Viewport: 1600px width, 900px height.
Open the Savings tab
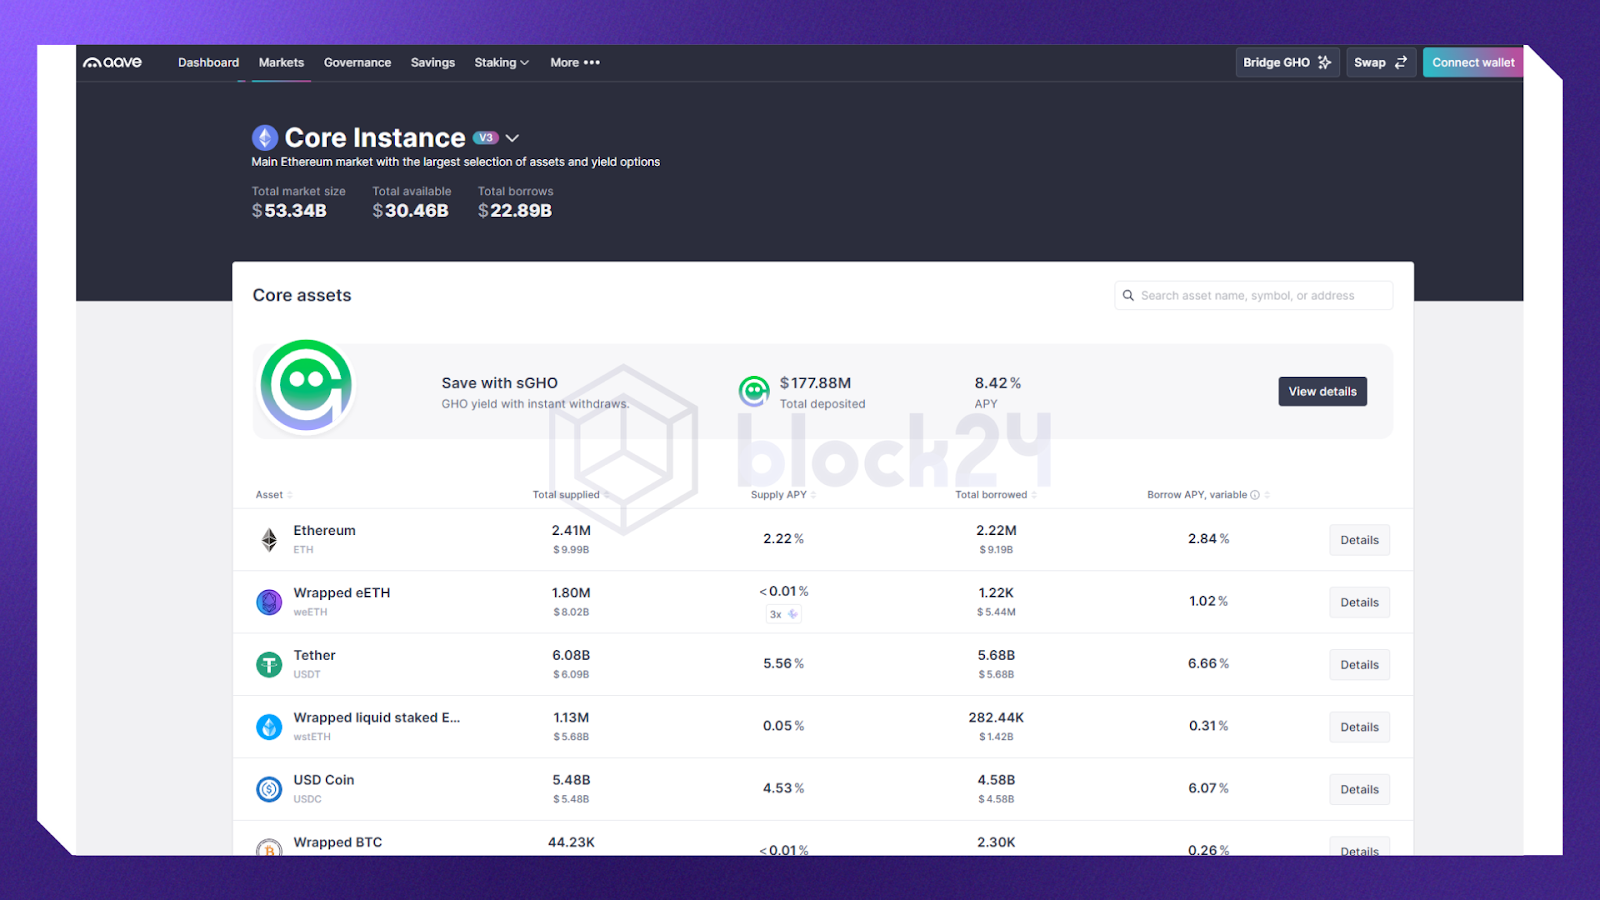tap(432, 62)
